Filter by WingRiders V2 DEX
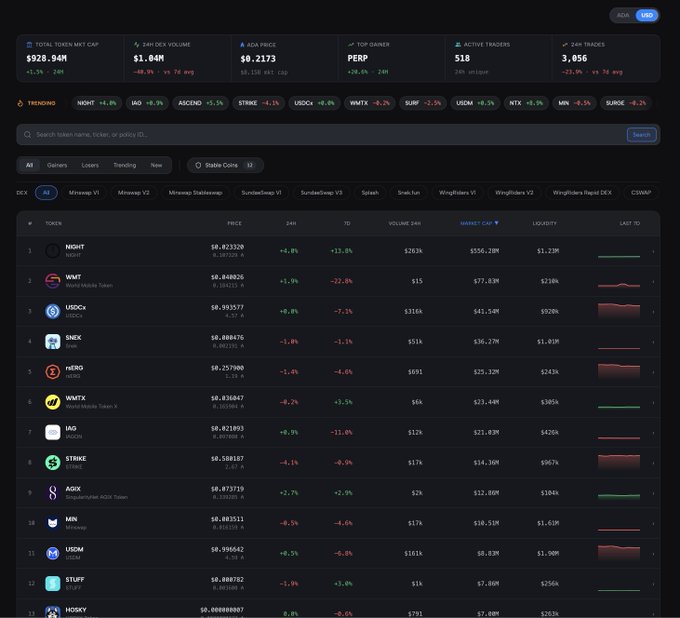Viewport: 680px width, 618px height. click(514, 193)
